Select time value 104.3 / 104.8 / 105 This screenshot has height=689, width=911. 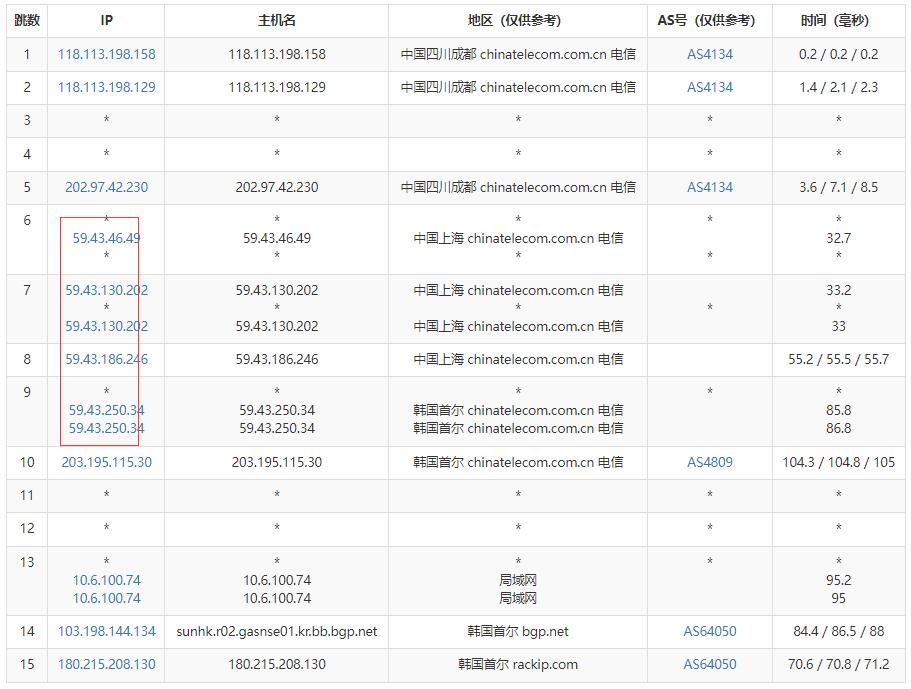[x=838, y=462]
